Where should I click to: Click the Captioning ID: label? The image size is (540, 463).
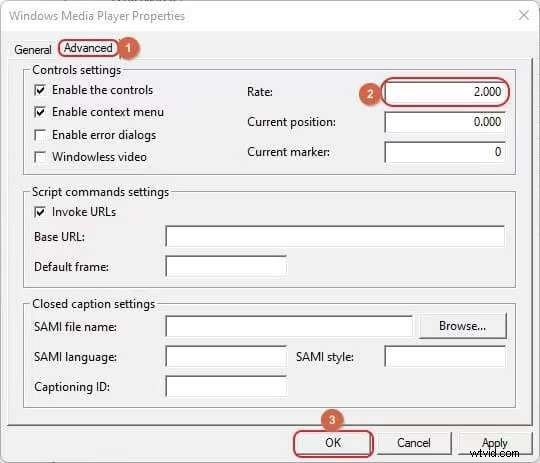[72, 387]
